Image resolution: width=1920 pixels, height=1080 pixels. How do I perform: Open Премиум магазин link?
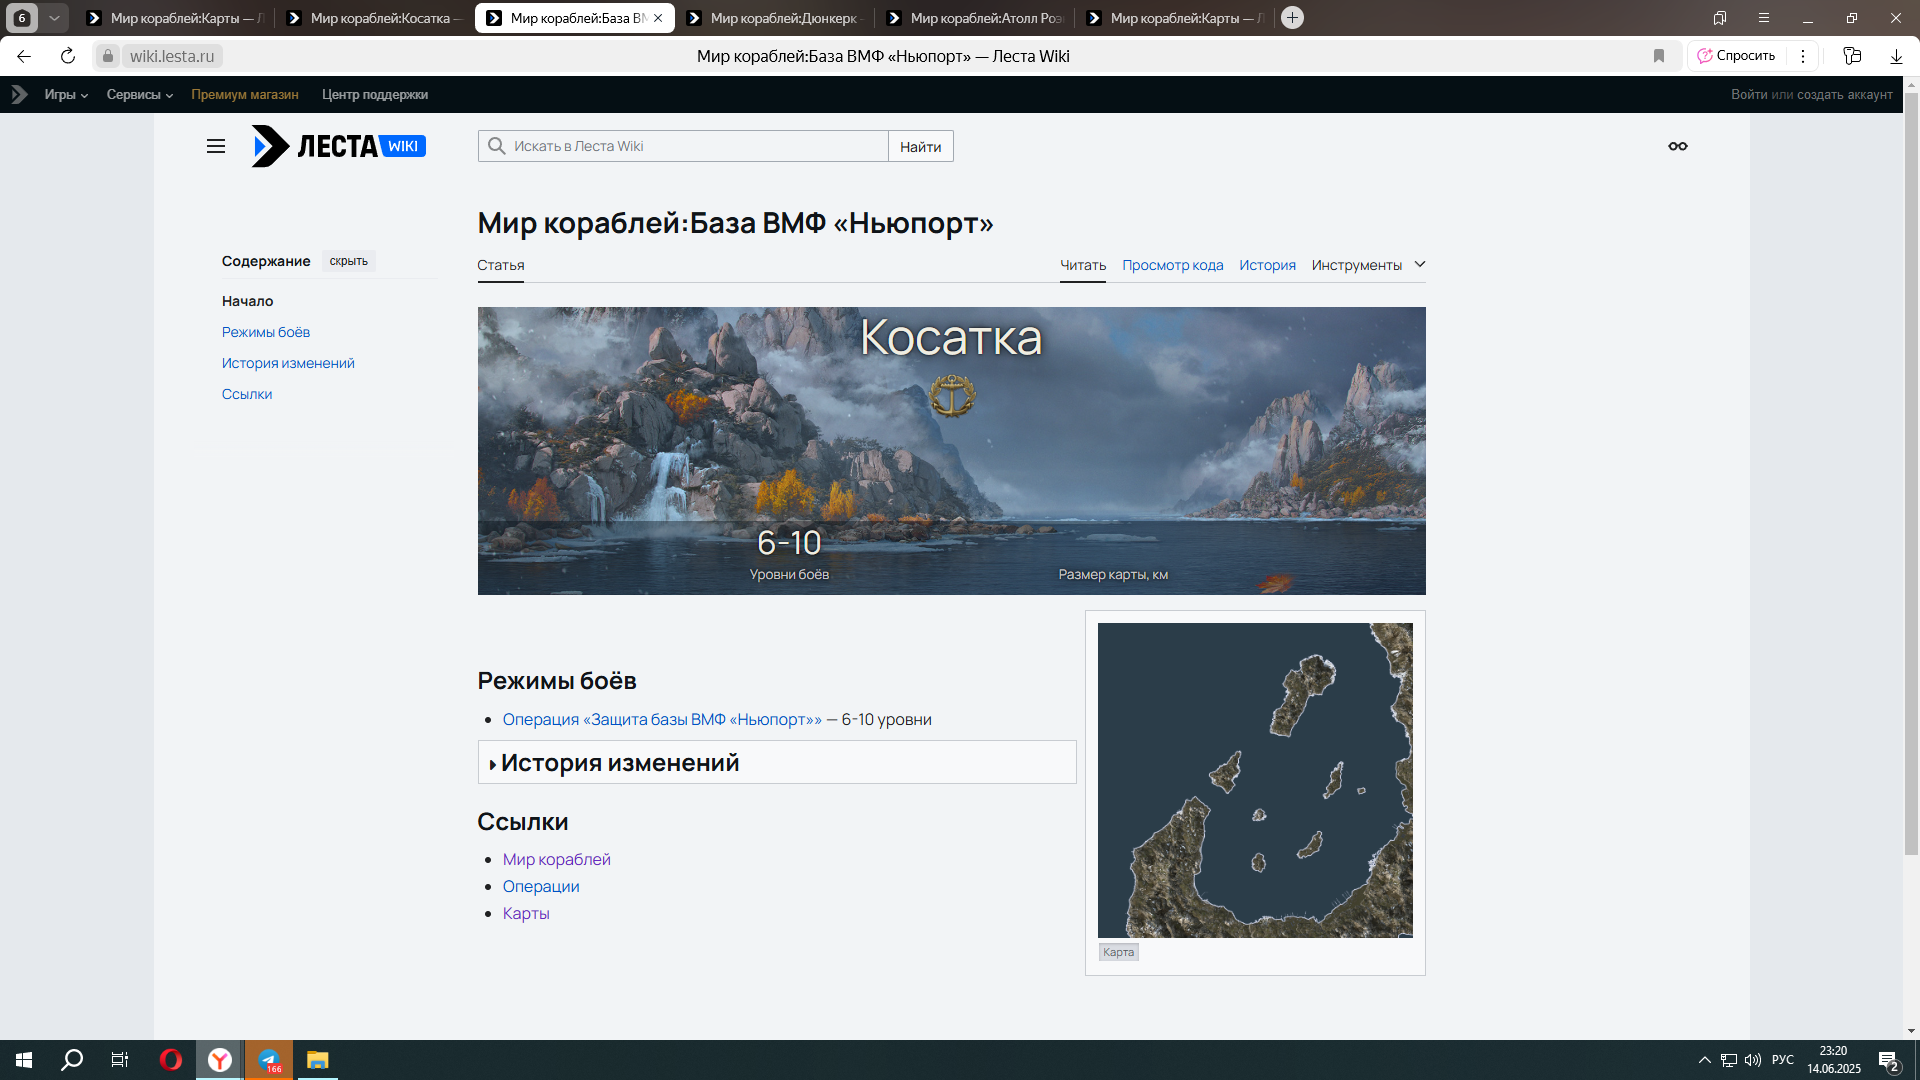(x=245, y=95)
